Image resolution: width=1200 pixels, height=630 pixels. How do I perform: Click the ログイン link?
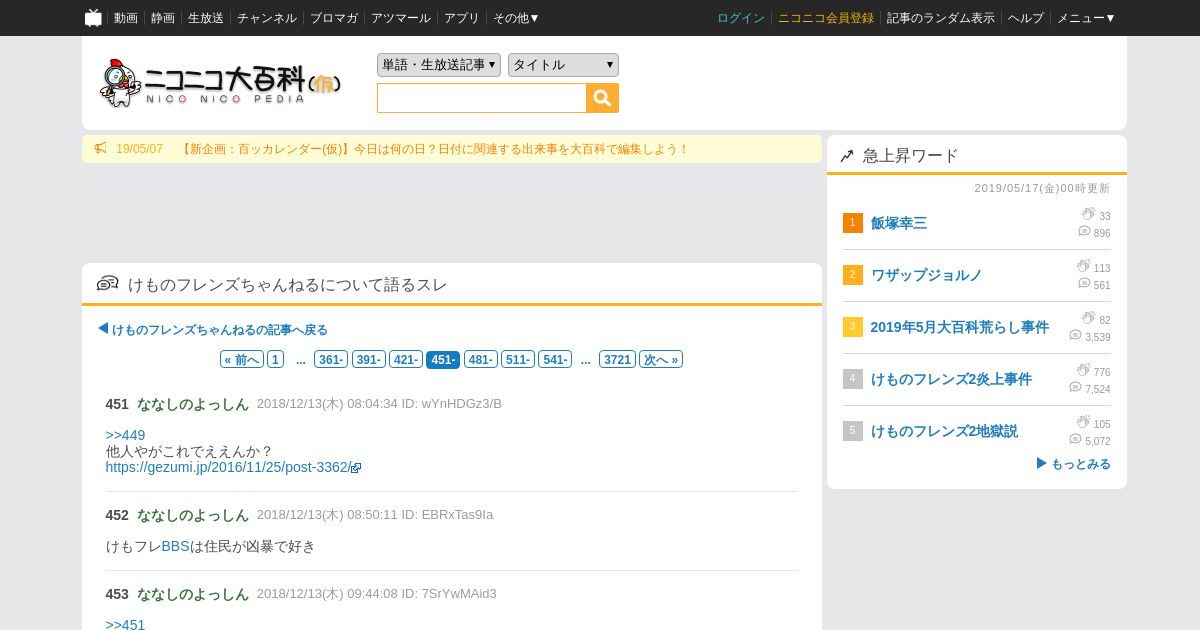741,18
